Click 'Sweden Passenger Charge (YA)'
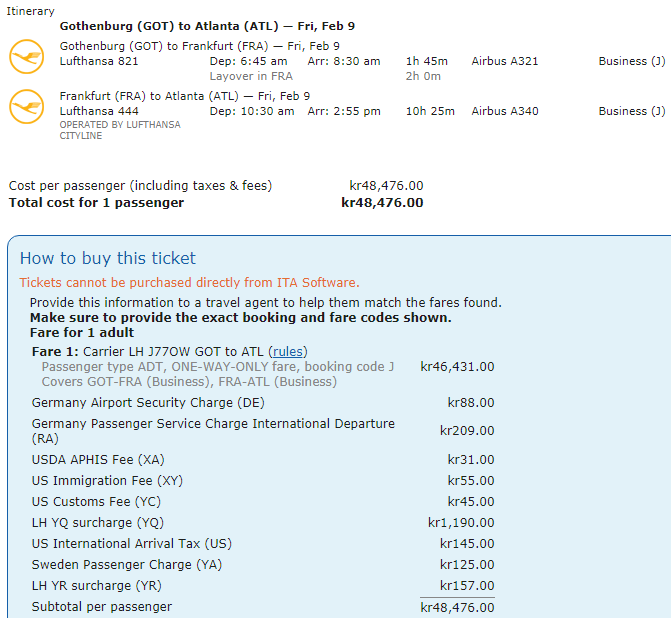Screen dimensions: 671x618 [x=127, y=565]
